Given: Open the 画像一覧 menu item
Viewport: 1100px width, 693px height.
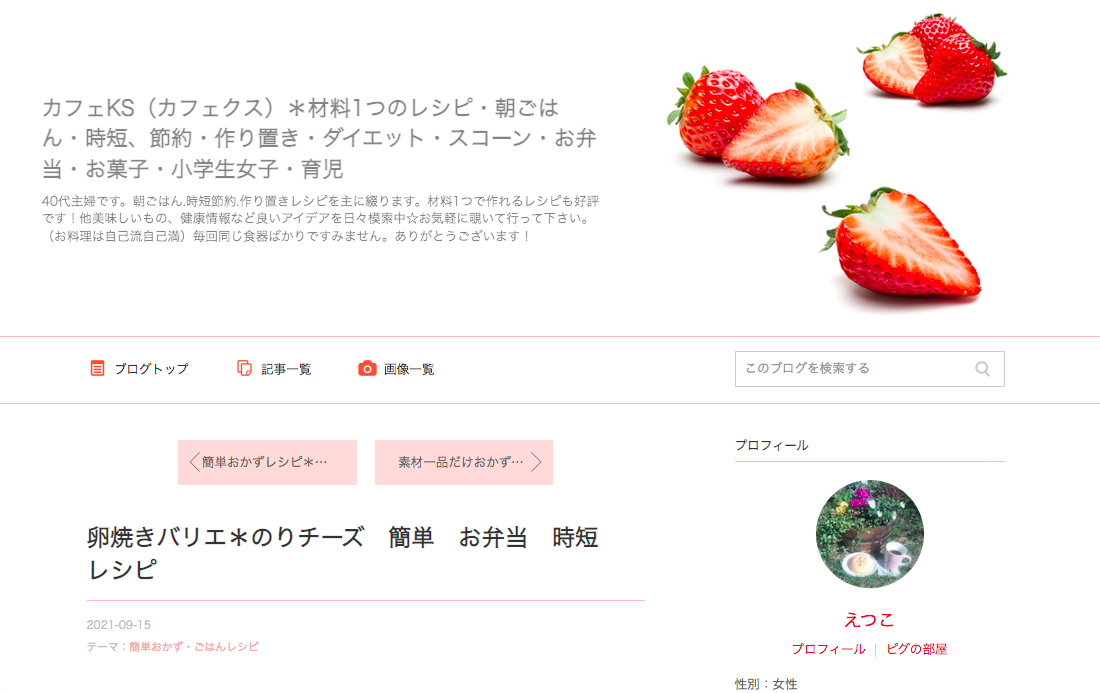Looking at the screenshot, I should 396,368.
